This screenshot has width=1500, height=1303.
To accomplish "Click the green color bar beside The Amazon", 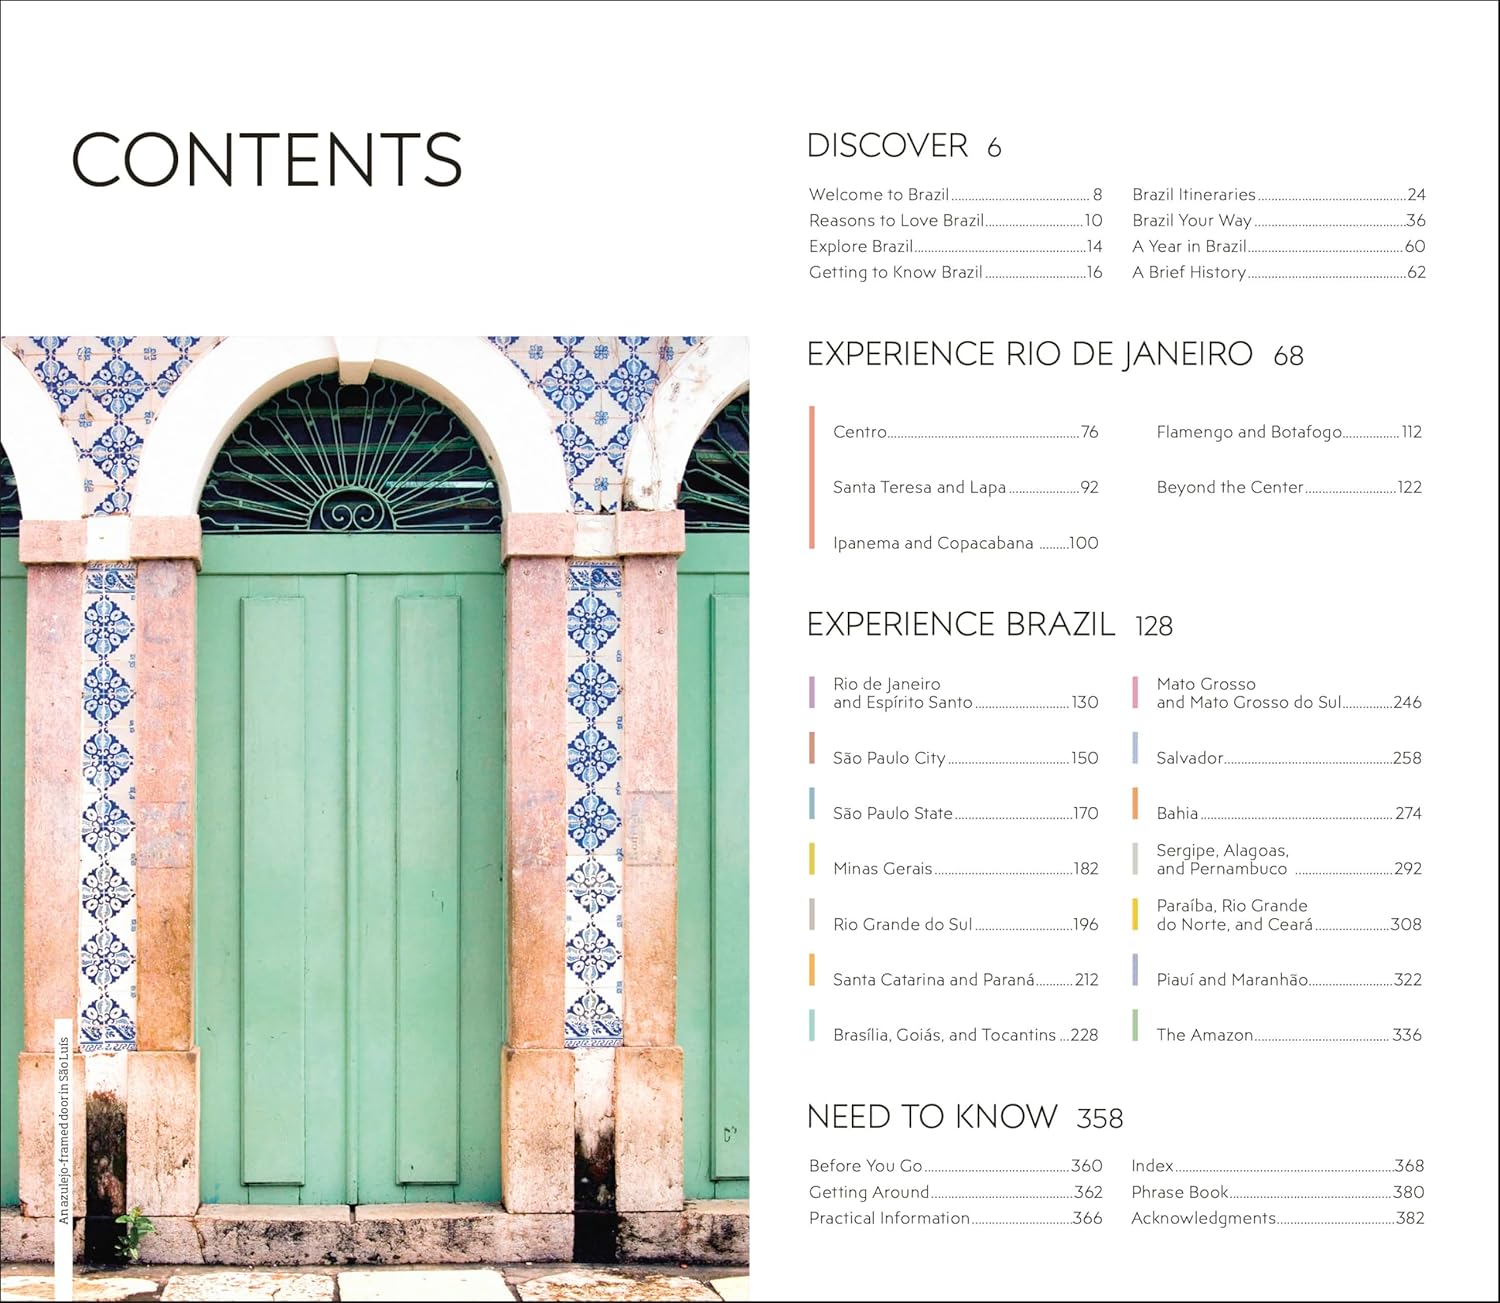I will coord(1135,1026).
